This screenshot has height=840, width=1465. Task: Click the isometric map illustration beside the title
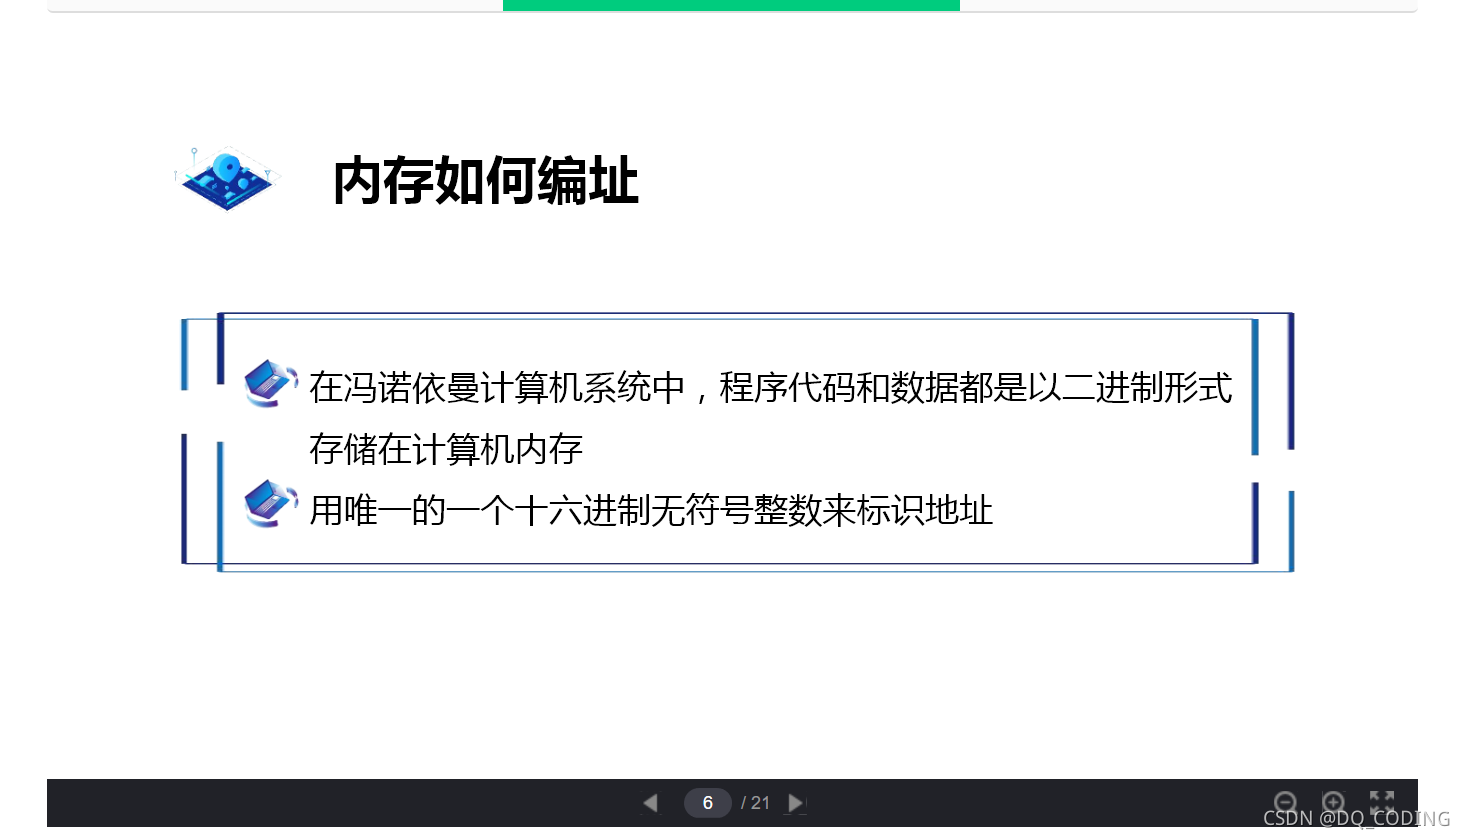pyautogui.click(x=228, y=180)
